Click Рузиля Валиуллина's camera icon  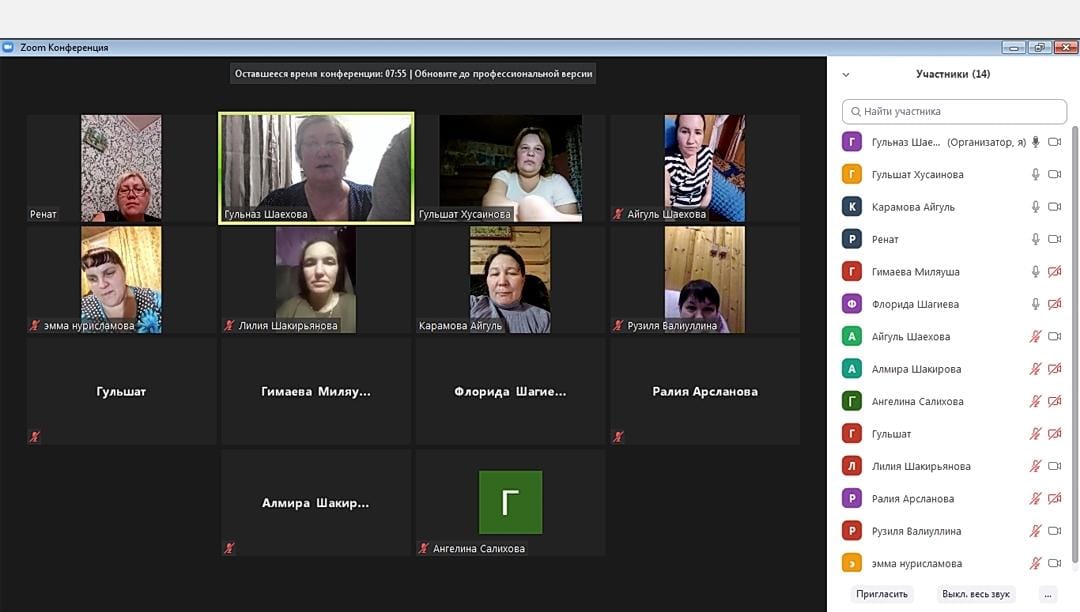click(x=1054, y=531)
